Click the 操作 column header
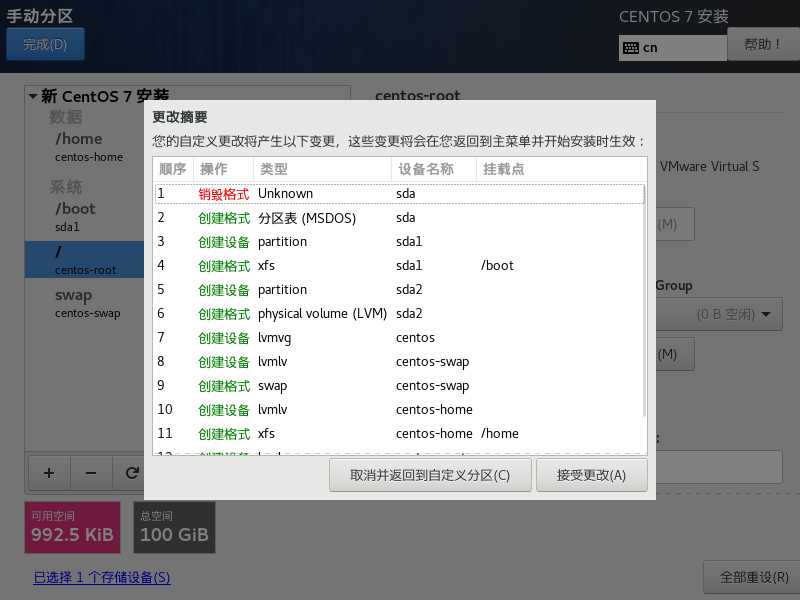The height and width of the screenshot is (600, 800). [x=223, y=169]
